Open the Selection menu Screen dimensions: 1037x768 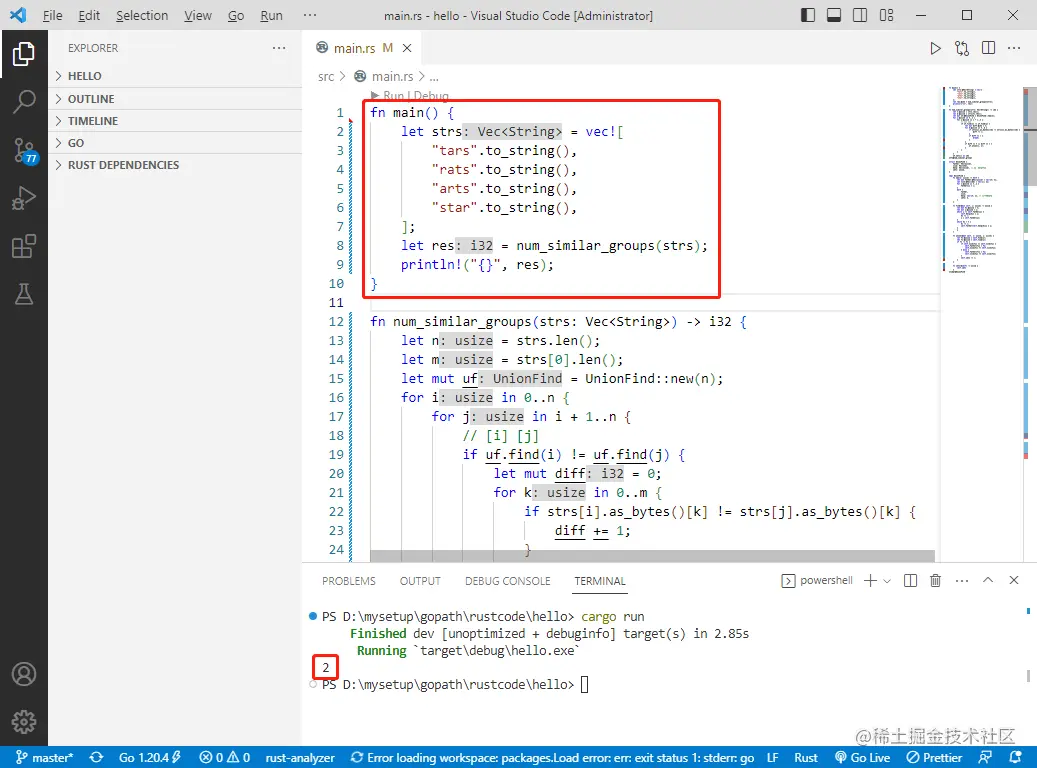coord(142,15)
